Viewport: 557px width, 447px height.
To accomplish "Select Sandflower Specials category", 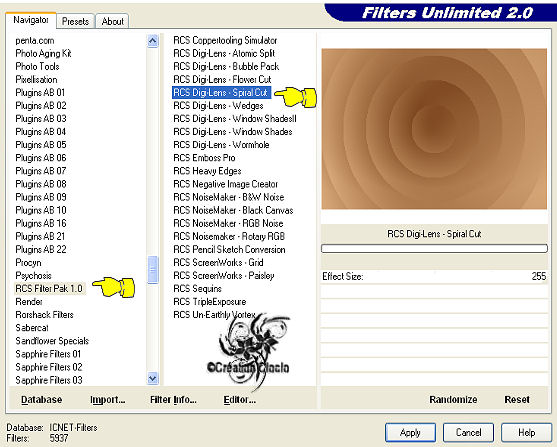I will 52,341.
